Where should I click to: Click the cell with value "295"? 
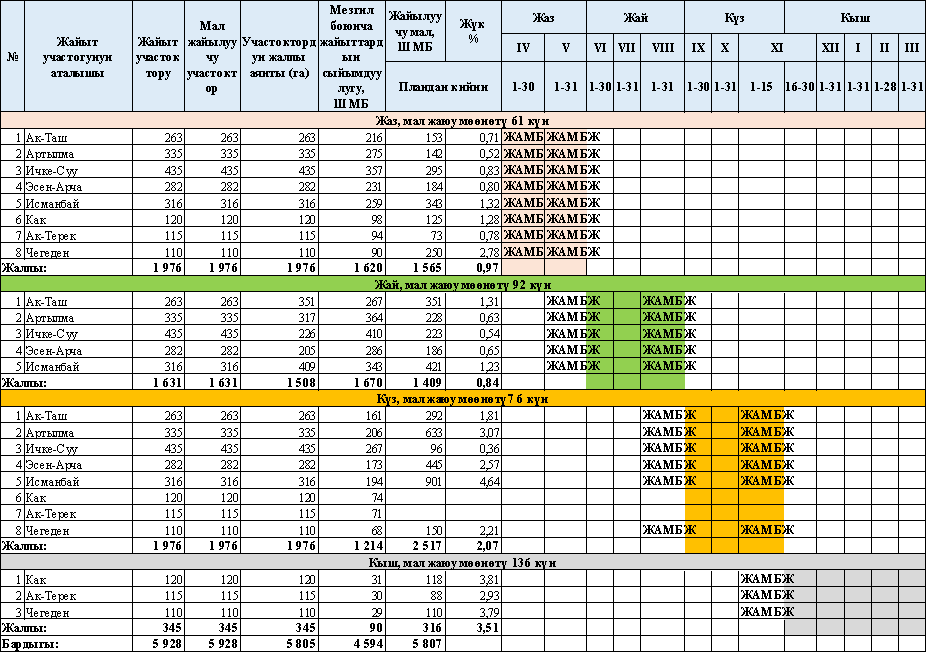click(415, 170)
